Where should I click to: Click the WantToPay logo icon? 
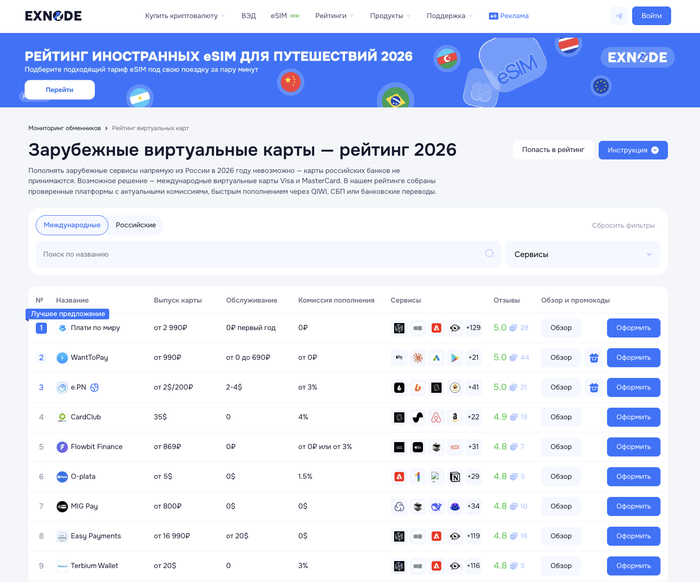point(62,358)
